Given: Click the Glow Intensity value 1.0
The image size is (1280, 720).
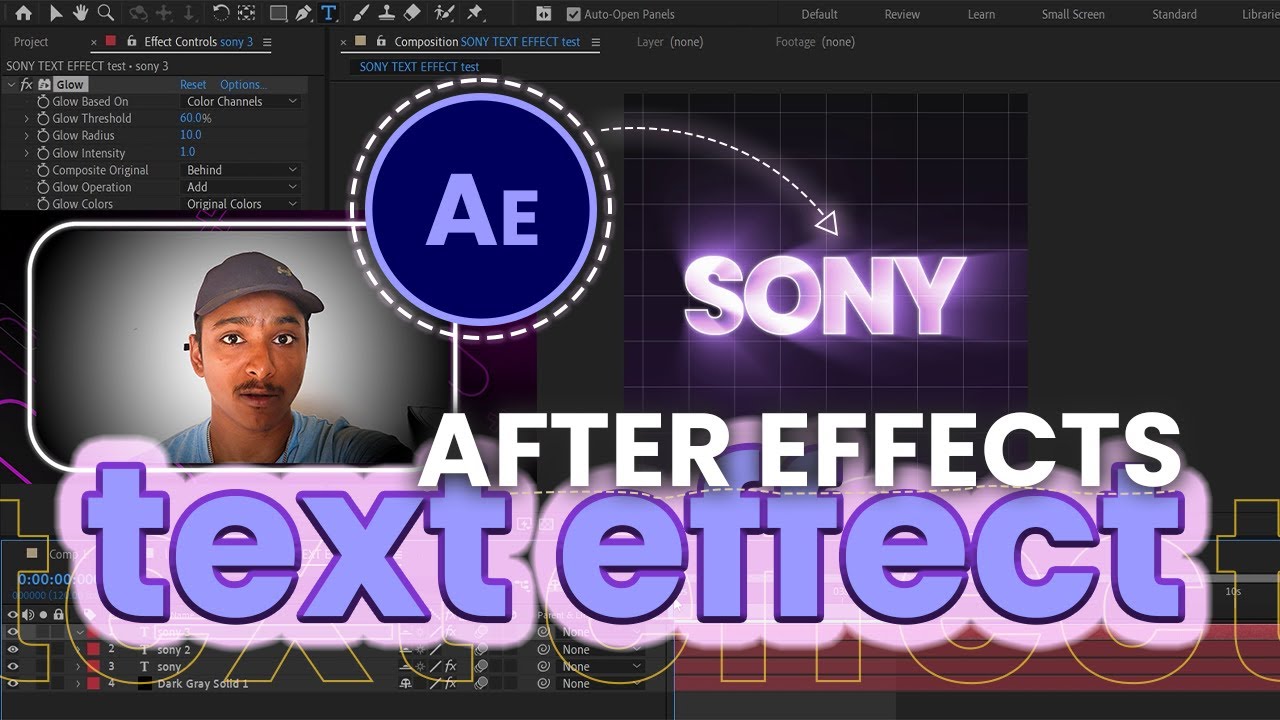Looking at the screenshot, I should click(188, 152).
